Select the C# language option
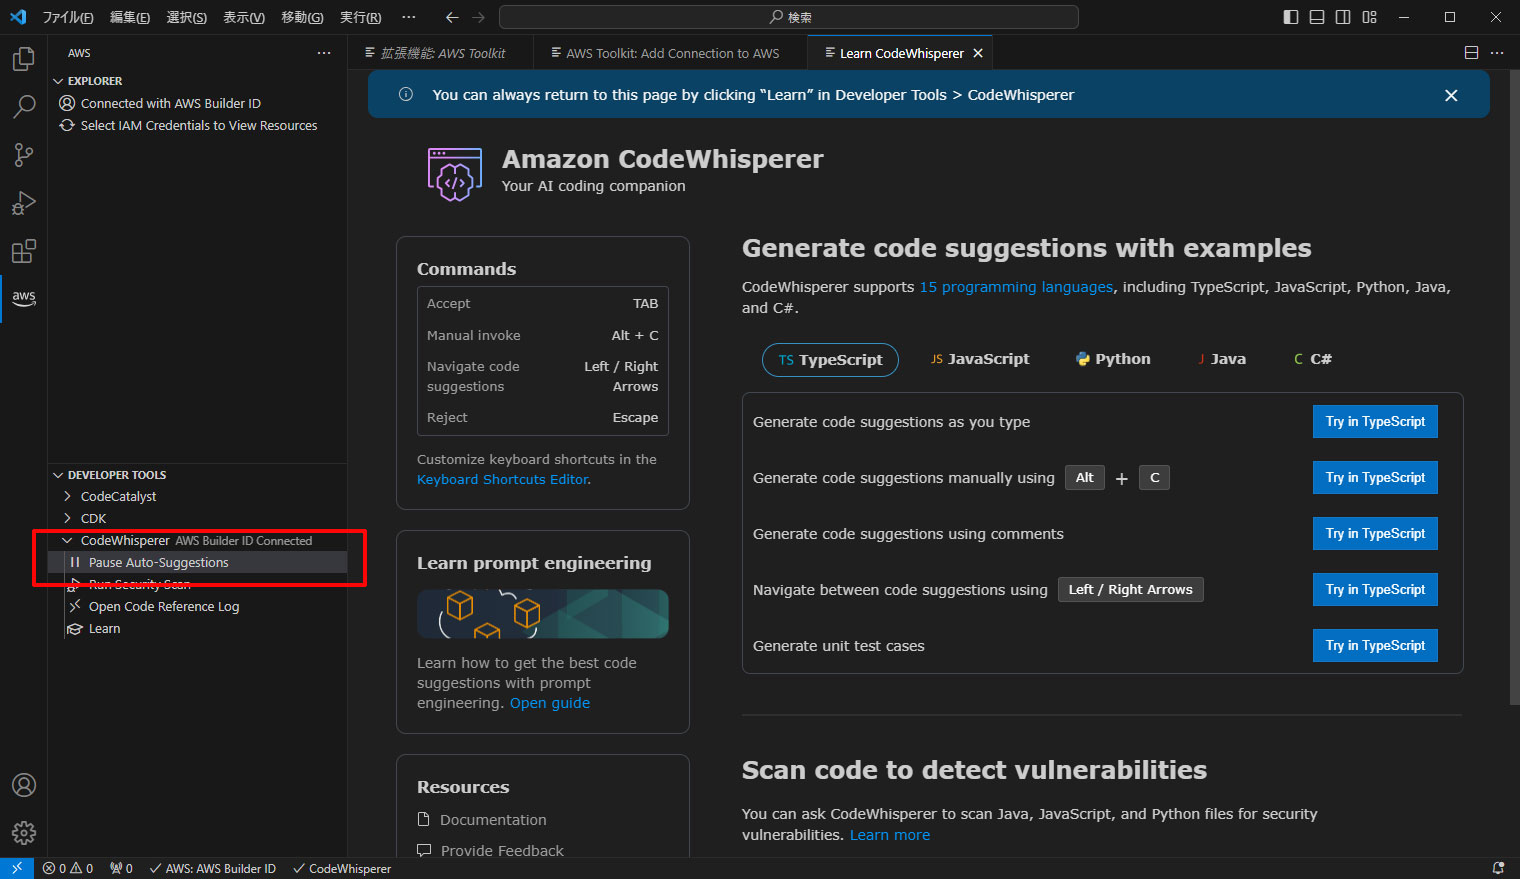 (x=1313, y=359)
